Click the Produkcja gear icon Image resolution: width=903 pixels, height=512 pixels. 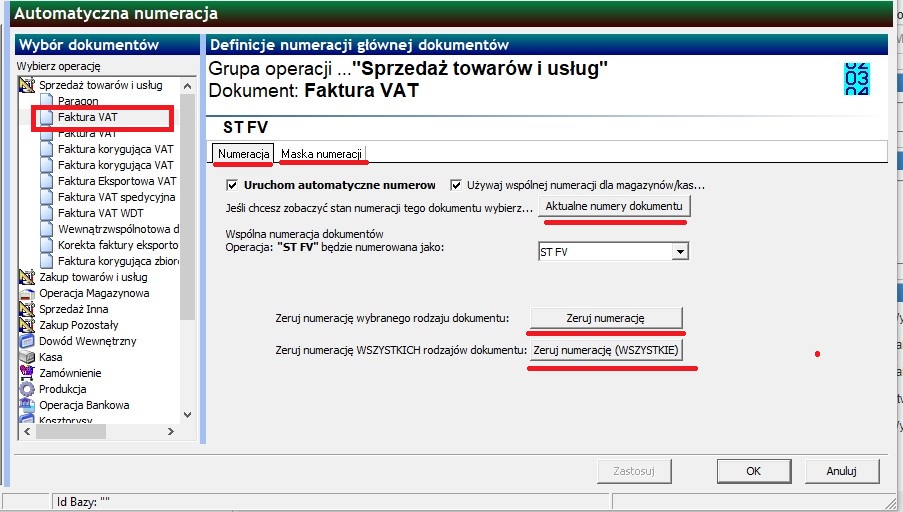[x=26, y=389]
